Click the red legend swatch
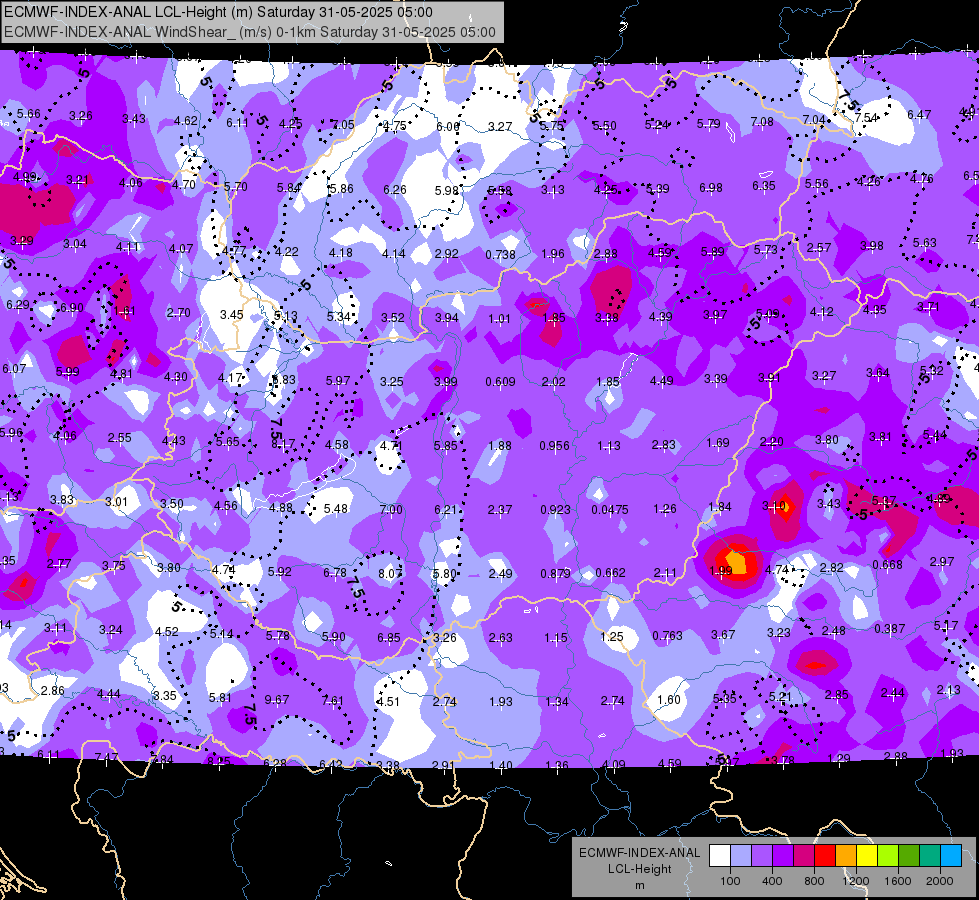This screenshot has height=900, width=979. 825,856
